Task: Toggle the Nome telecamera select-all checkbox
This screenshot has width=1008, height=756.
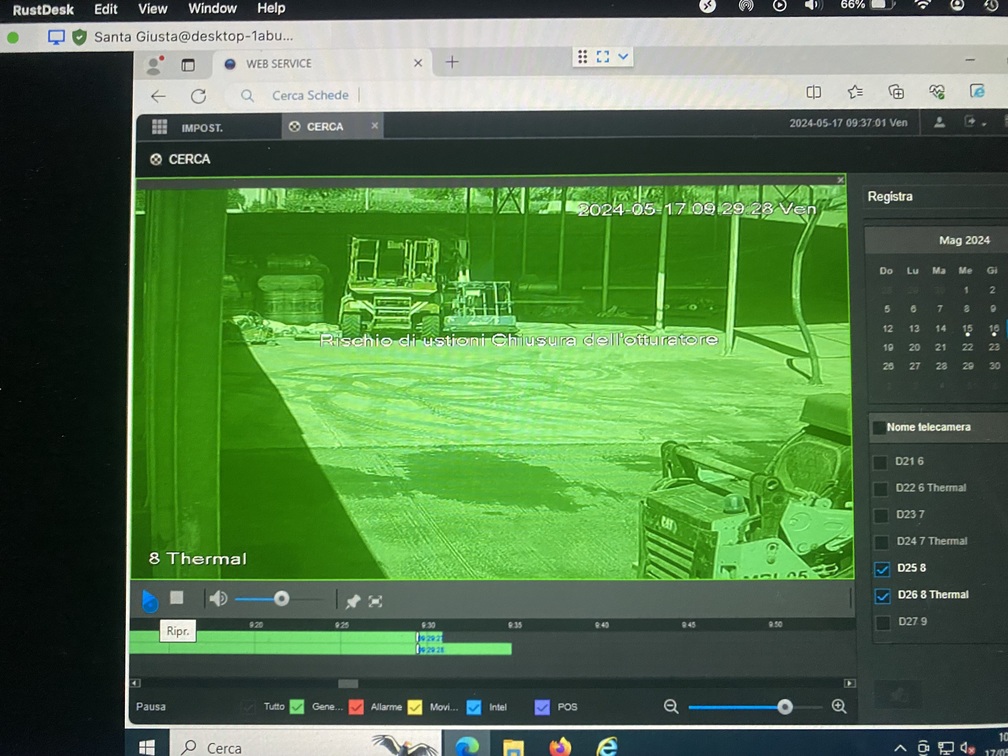Action: (879, 428)
